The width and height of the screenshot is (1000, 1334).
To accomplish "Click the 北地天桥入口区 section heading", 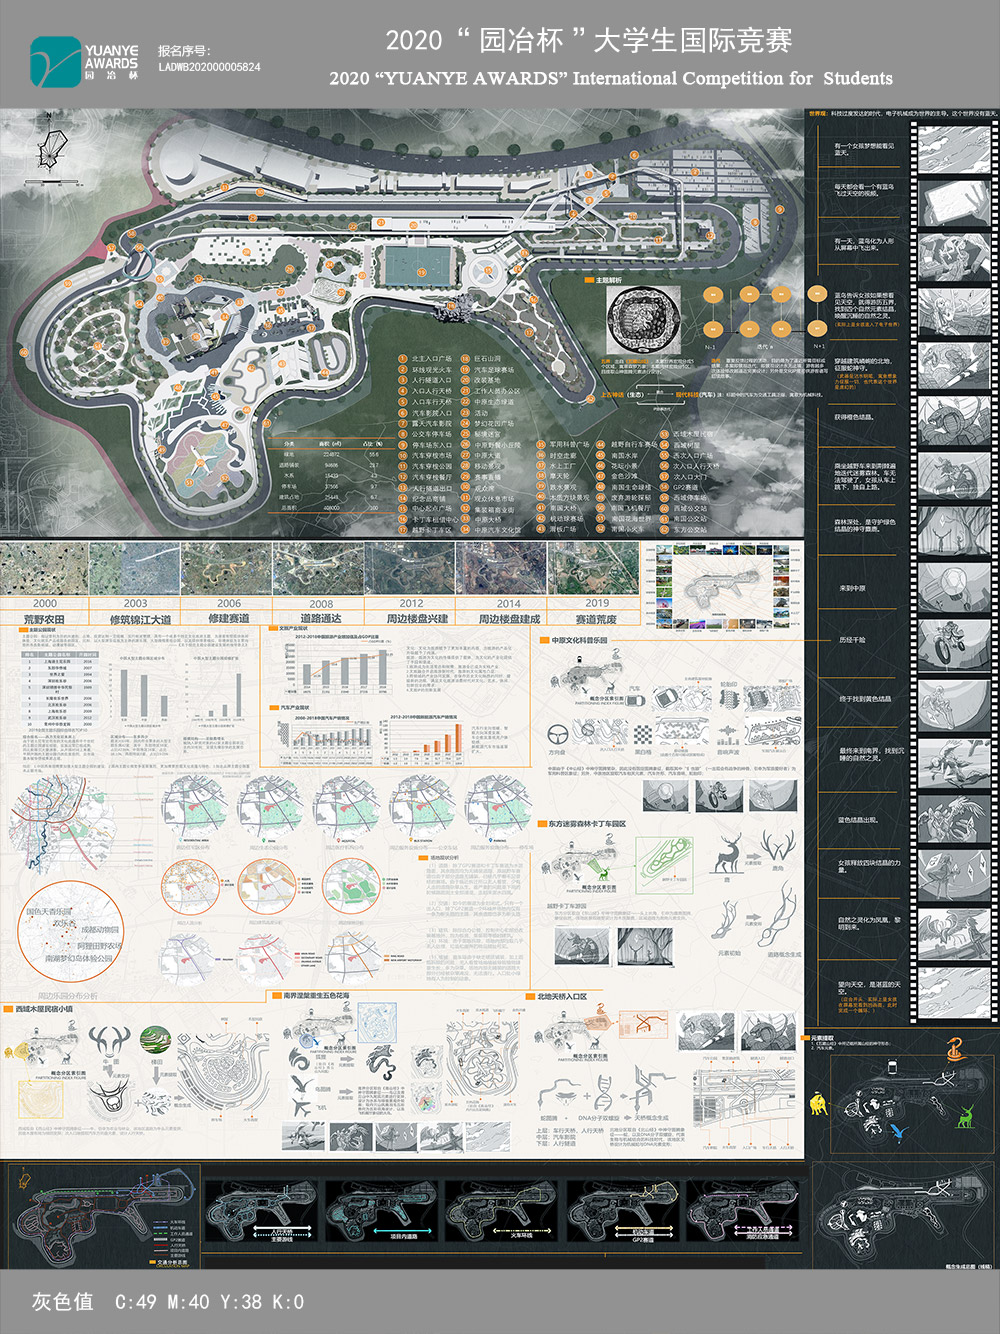I will (562, 996).
